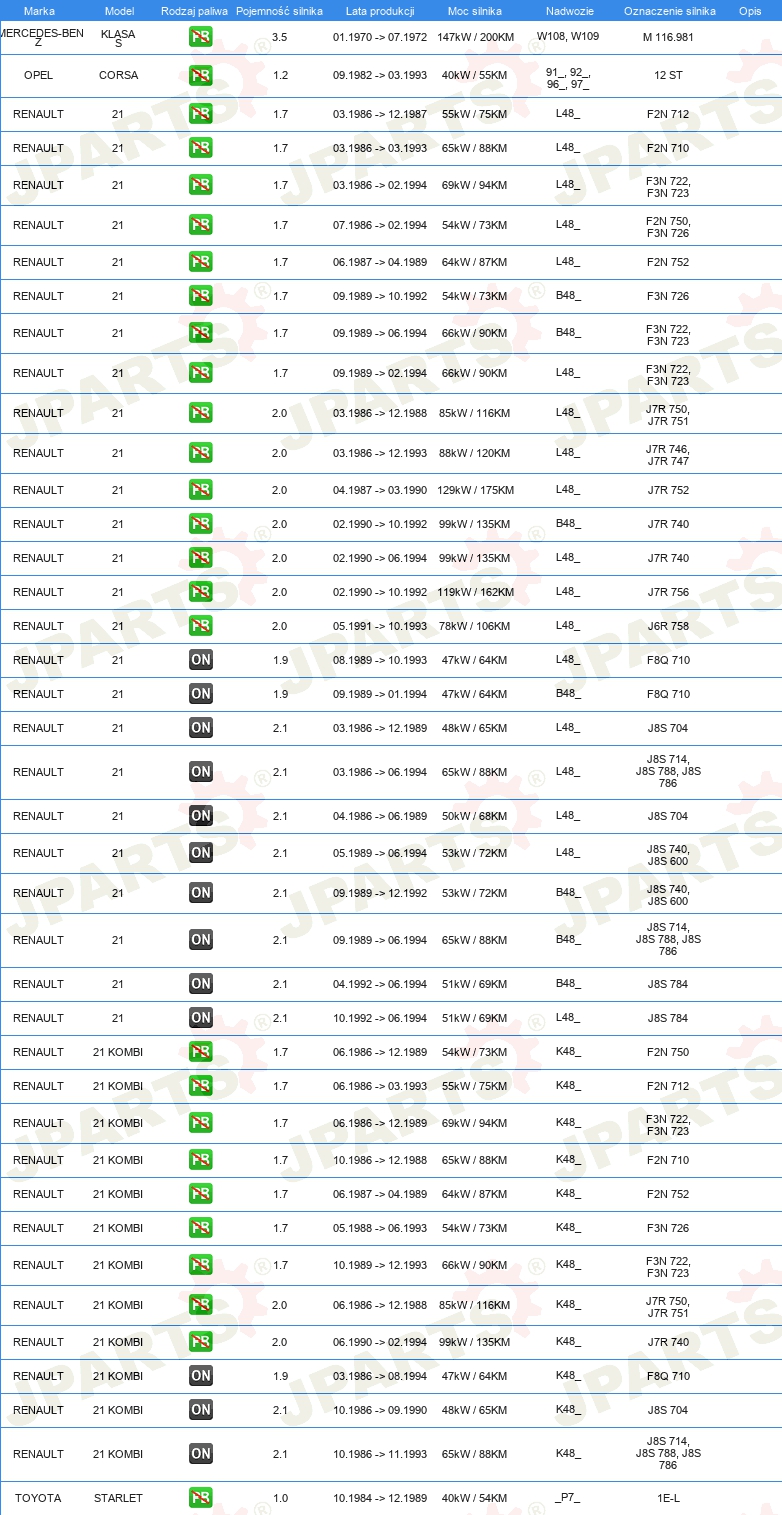Viewport: 782px width, 1515px height.
Task: Click ON icon in the 04.1992 -> 06.1994 row
Action: click(x=200, y=984)
